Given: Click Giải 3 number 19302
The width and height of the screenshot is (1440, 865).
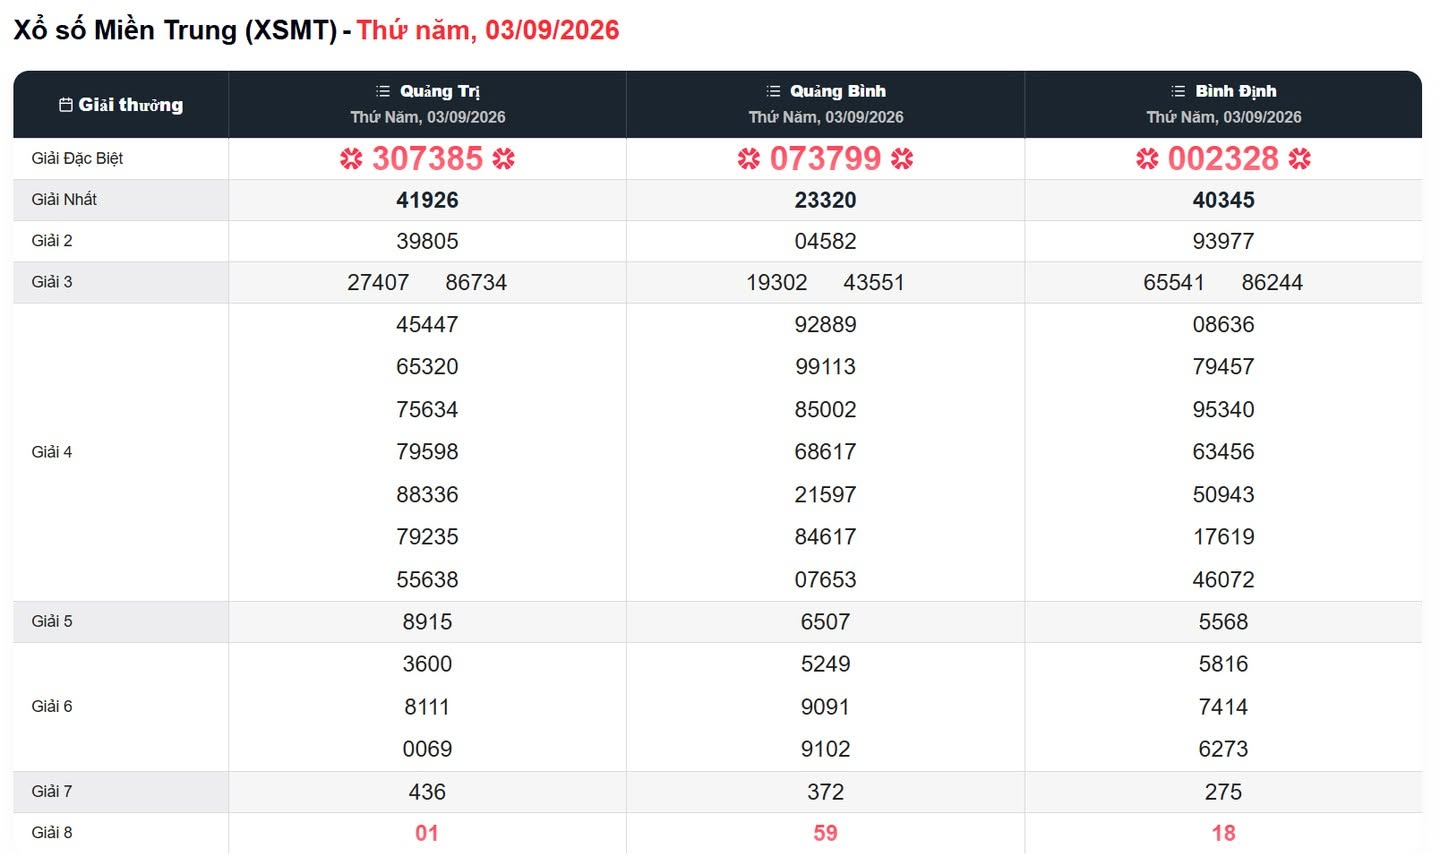Looking at the screenshot, I should [776, 283].
